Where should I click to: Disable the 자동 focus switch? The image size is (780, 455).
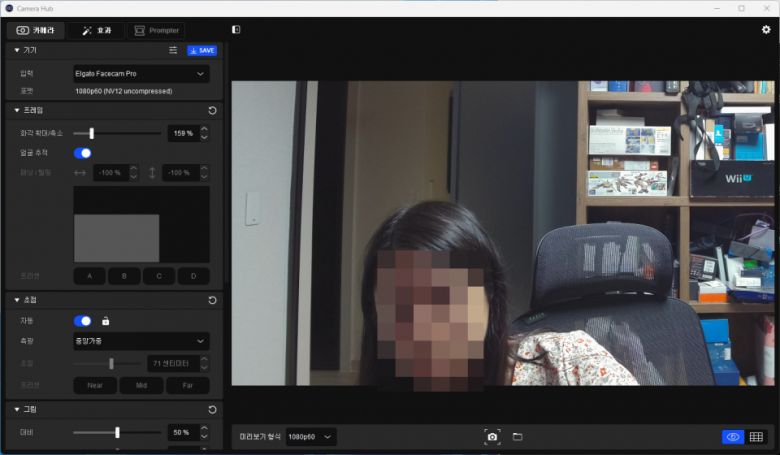[x=83, y=321]
